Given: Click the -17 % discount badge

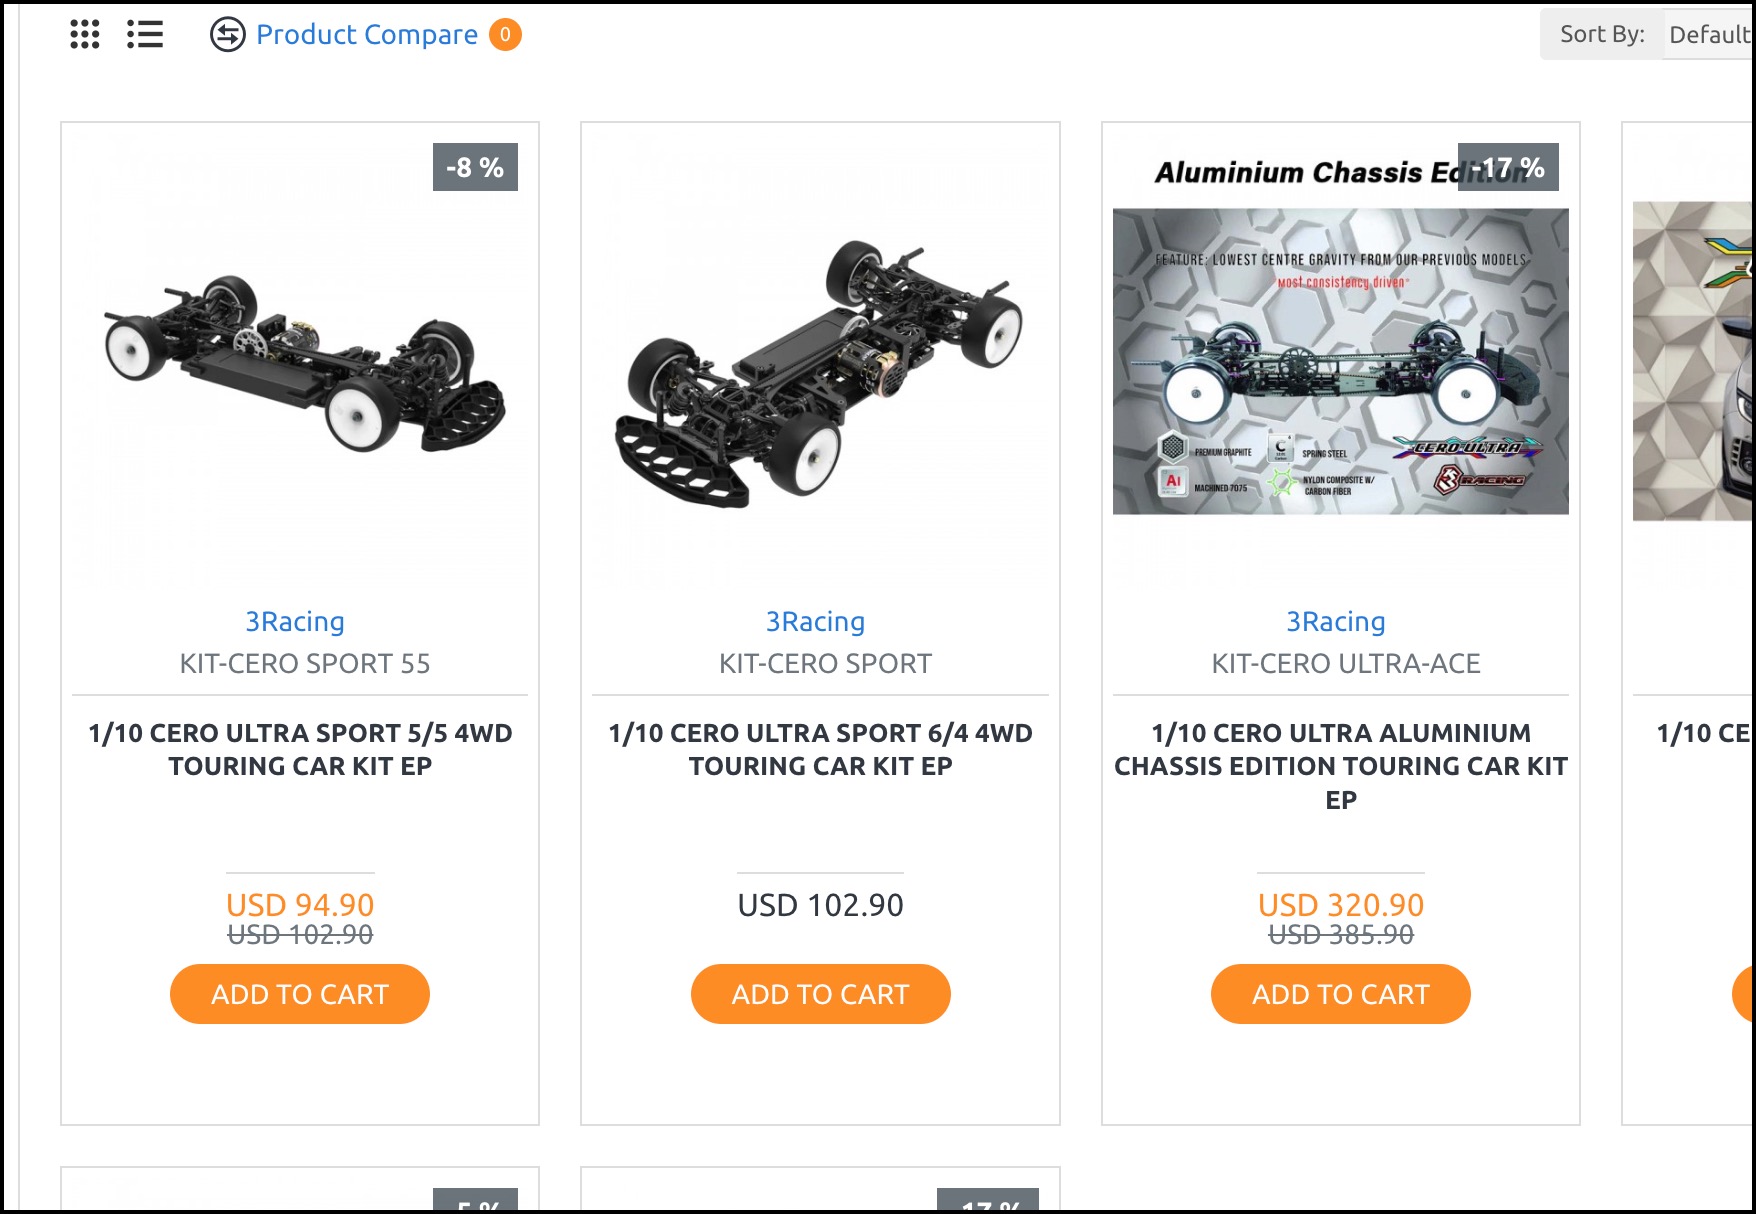Looking at the screenshot, I should pyautogui.click(x=1508, y=167).
